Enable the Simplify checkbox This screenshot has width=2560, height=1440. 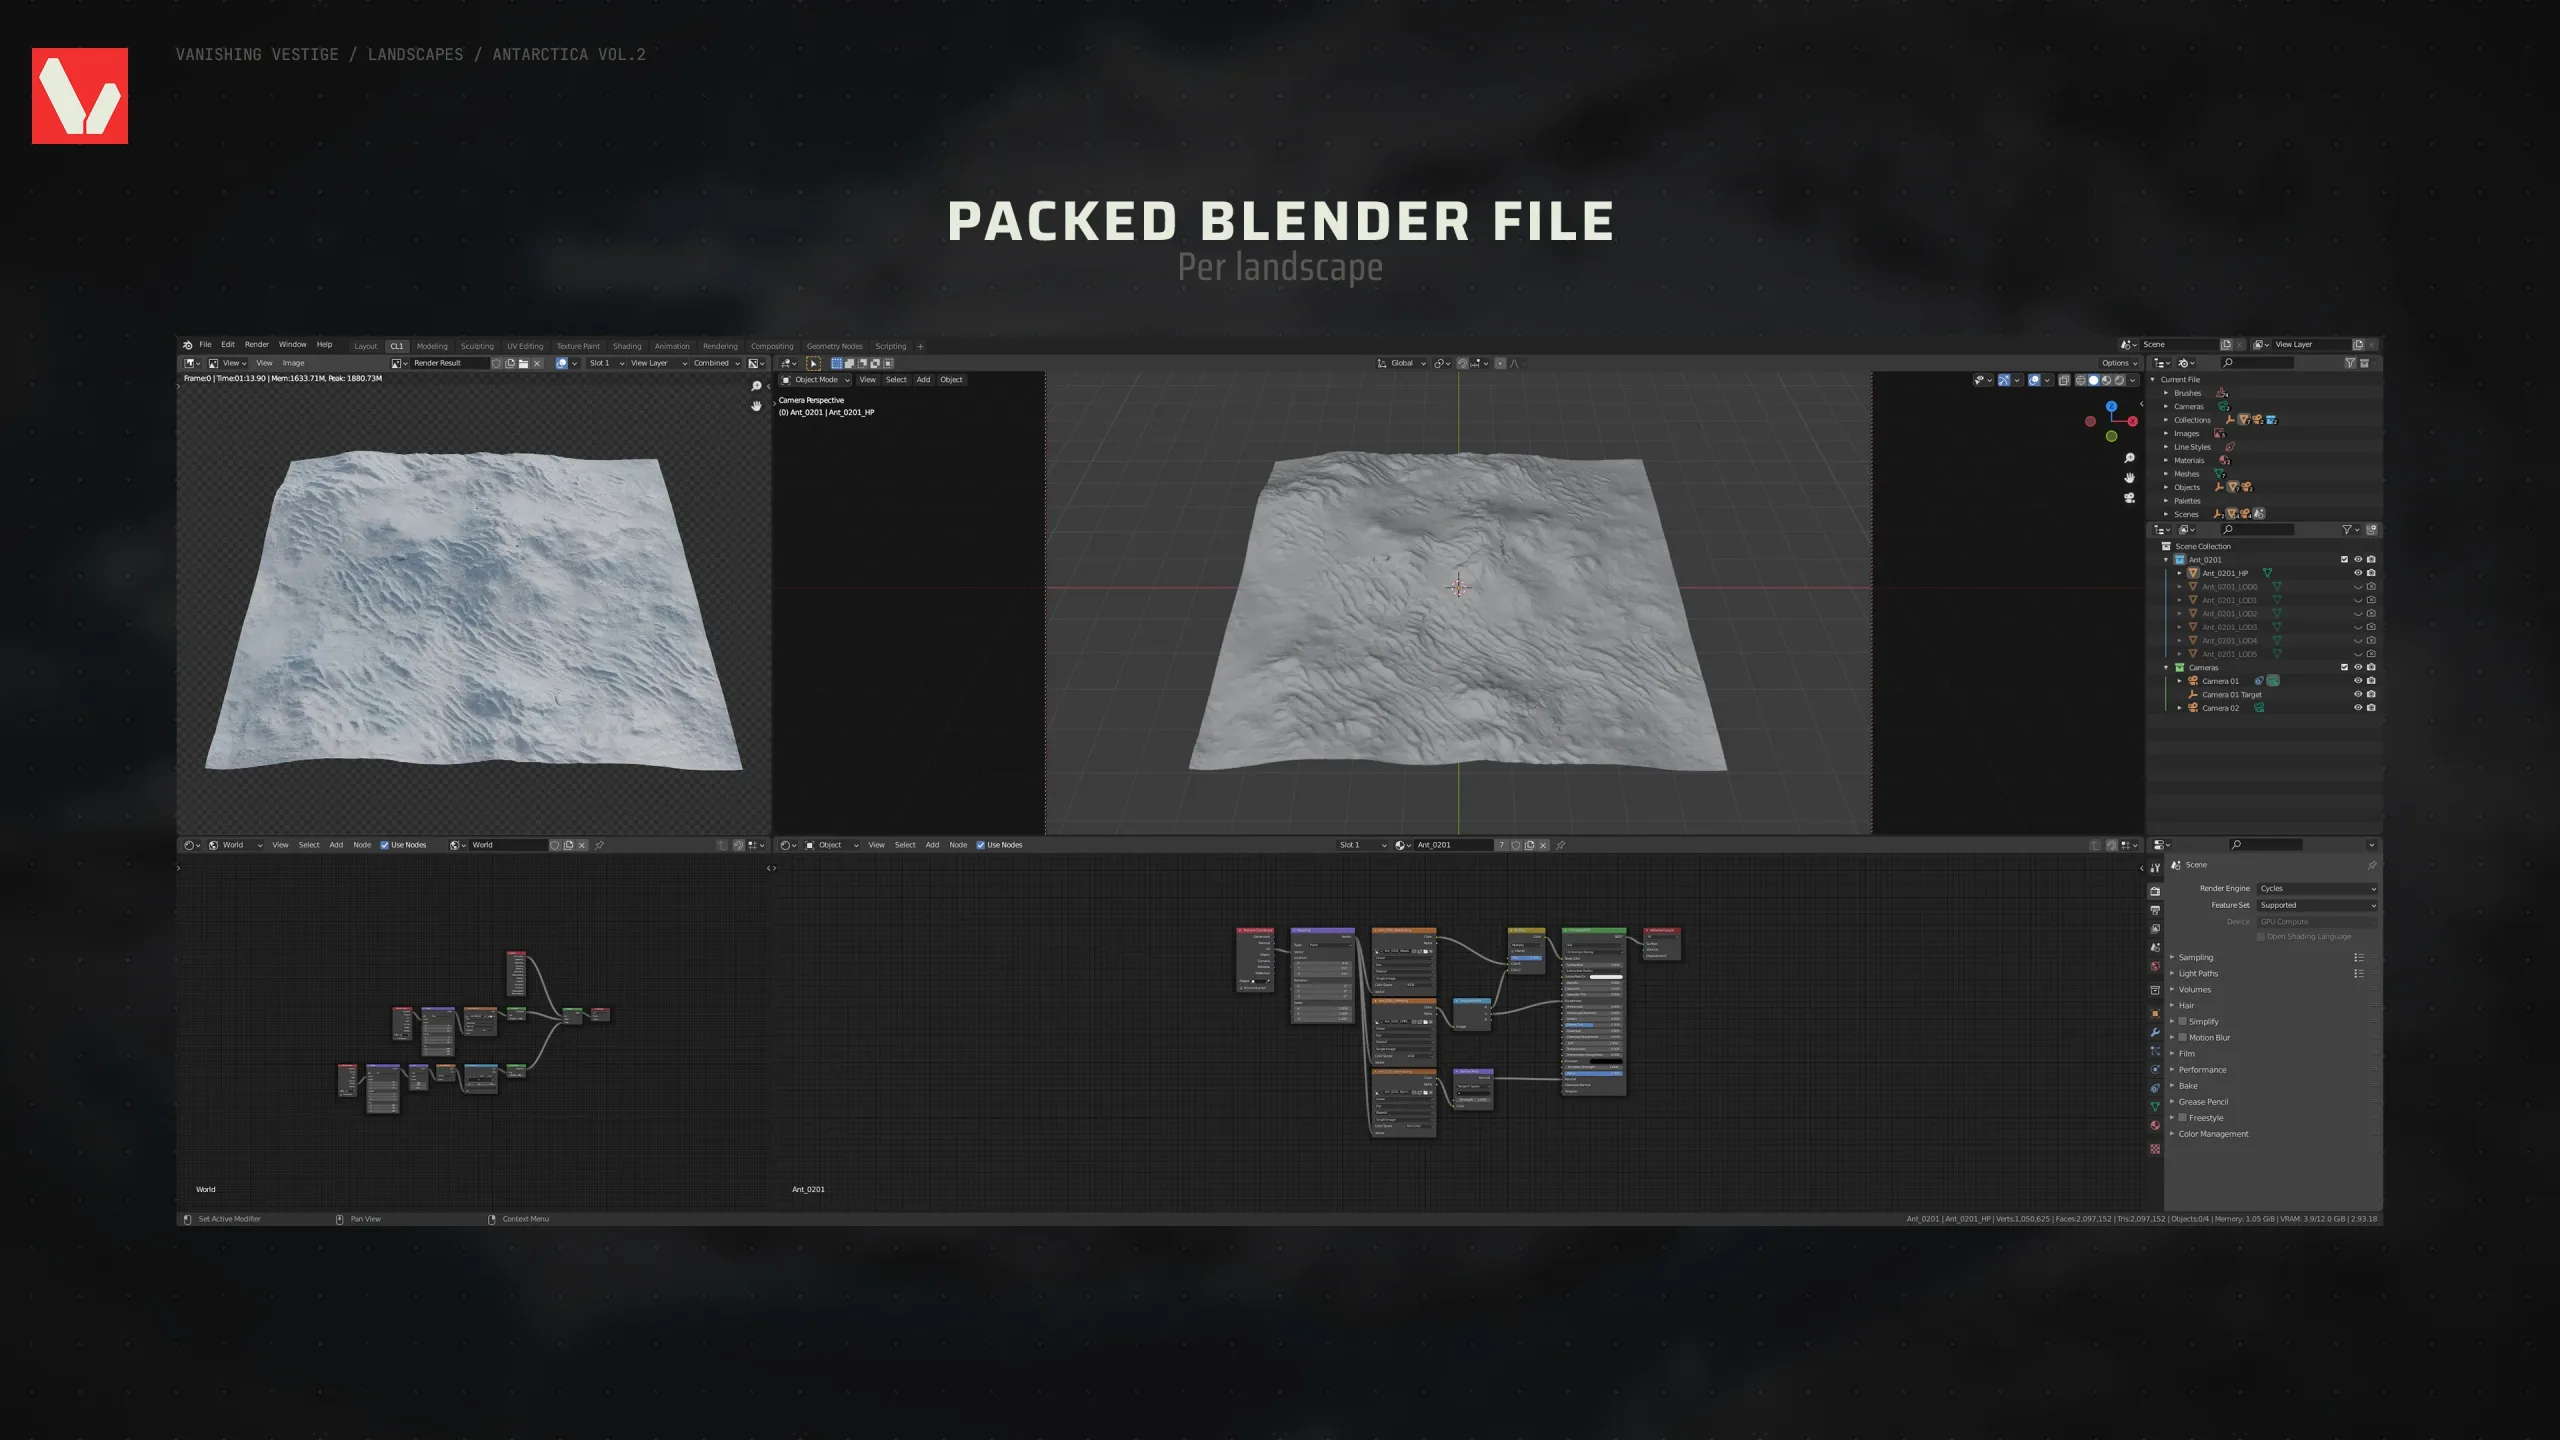pos(2182,1022)
